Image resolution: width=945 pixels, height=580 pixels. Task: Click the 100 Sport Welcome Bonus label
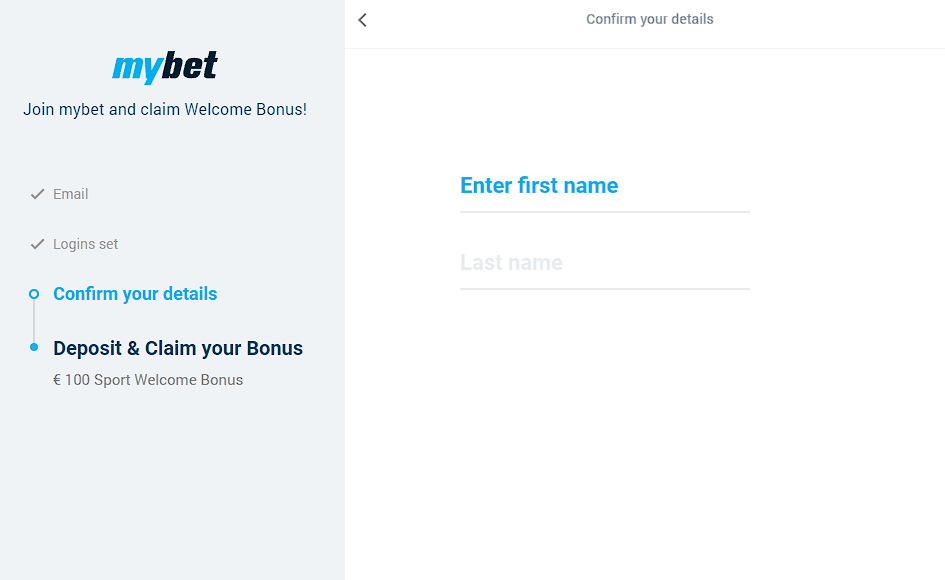[x=148, y=379]
